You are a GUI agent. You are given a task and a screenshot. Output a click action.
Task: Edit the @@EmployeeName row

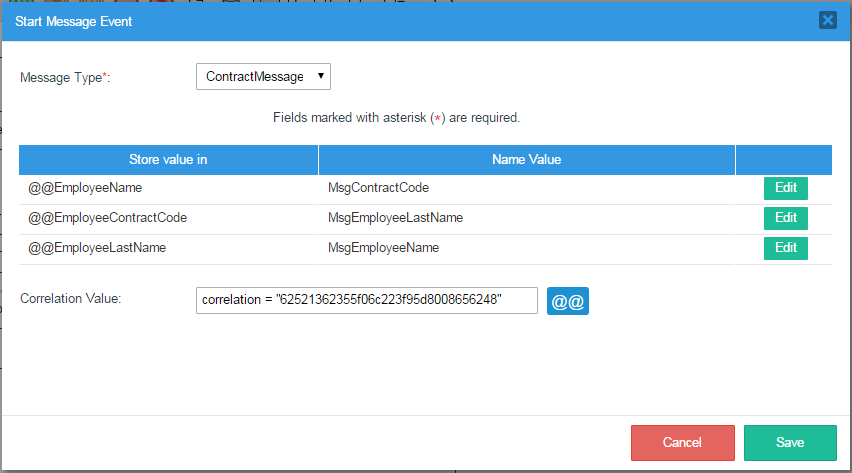click(x=785, y=188)
